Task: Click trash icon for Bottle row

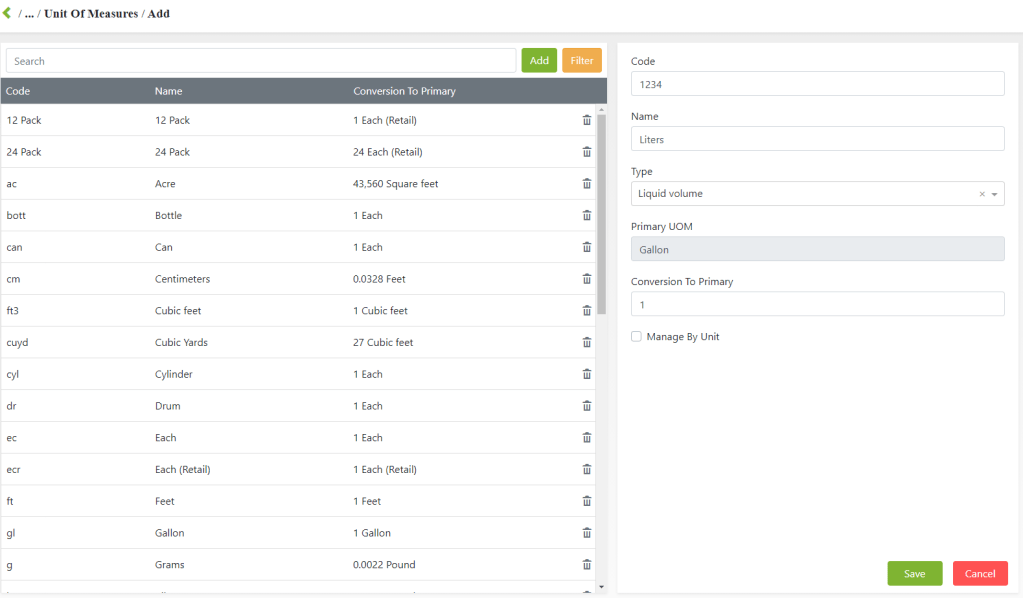Action: [587, 215]
